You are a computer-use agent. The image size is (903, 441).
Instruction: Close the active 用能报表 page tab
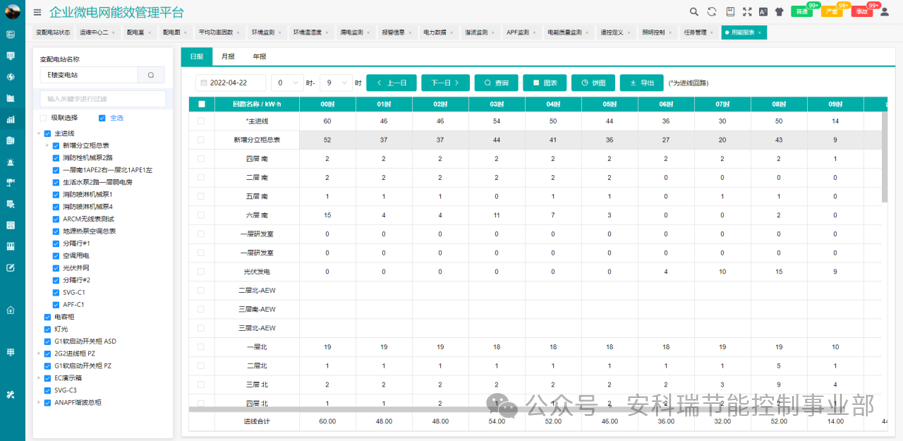(760, 33)
